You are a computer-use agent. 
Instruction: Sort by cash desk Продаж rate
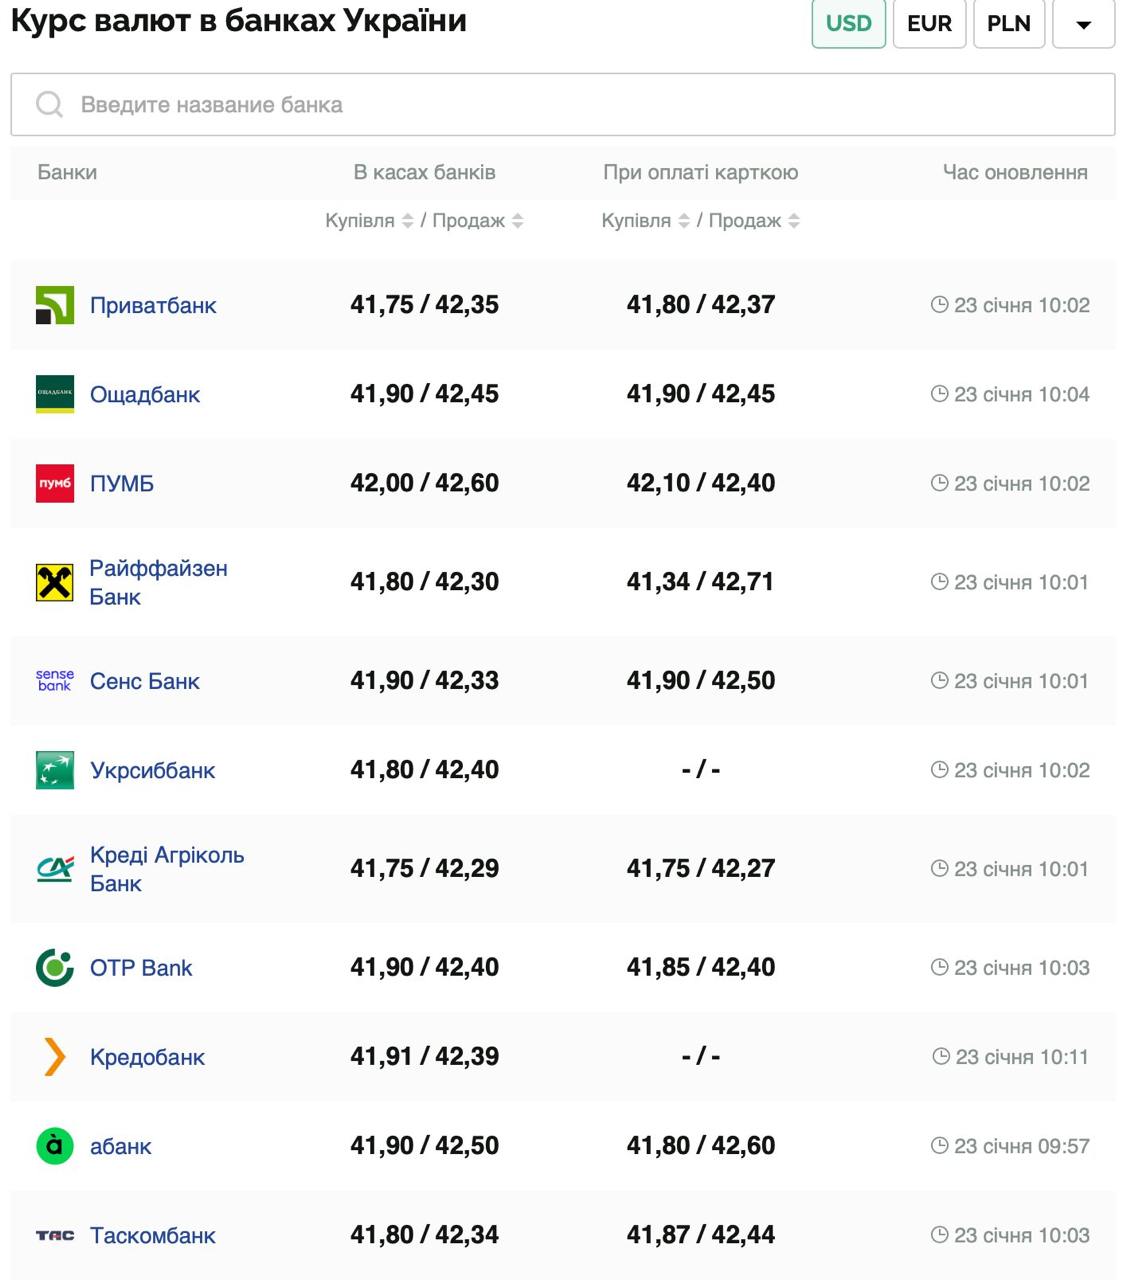(517, 221)
